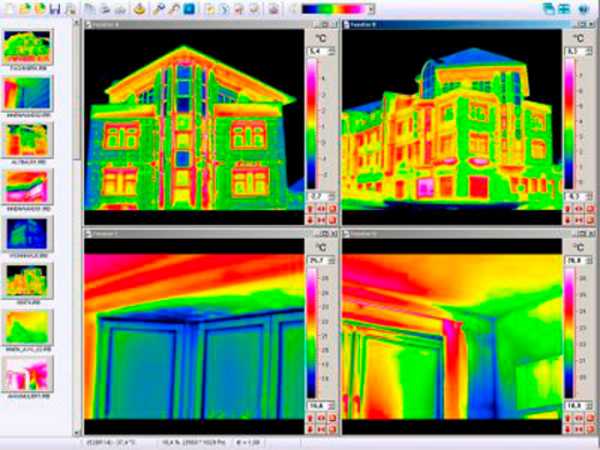Screen dimensions: 600x450
Task: Click max temperature field of bottom-right image
Action: click(572, 264)
